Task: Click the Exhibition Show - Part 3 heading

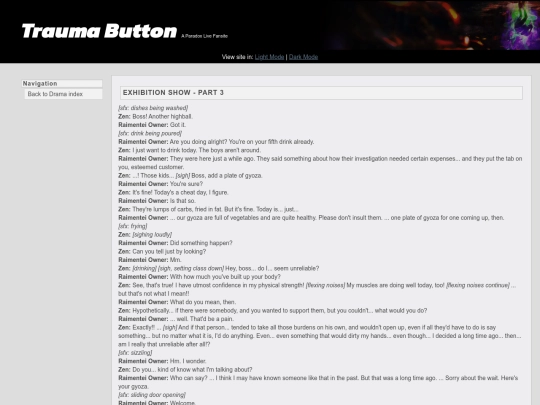Action: (x=321, y=93)
